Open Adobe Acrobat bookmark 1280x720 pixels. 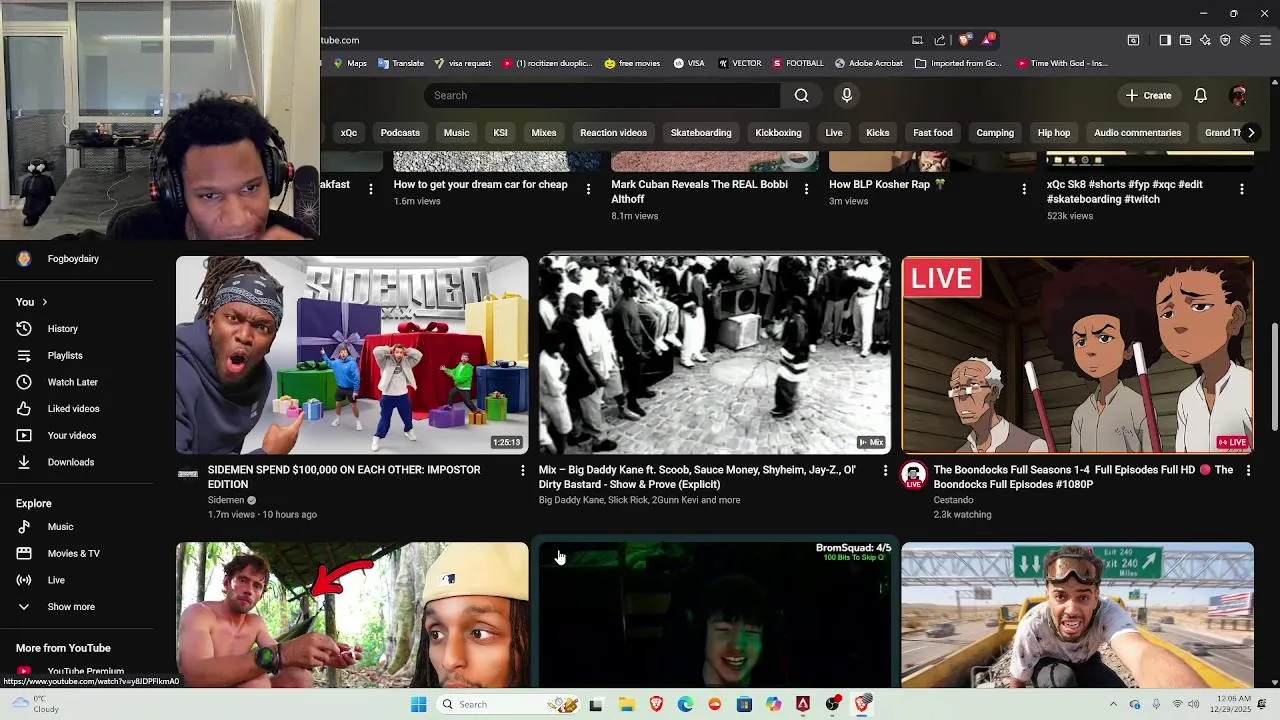(x=869, y=63)
